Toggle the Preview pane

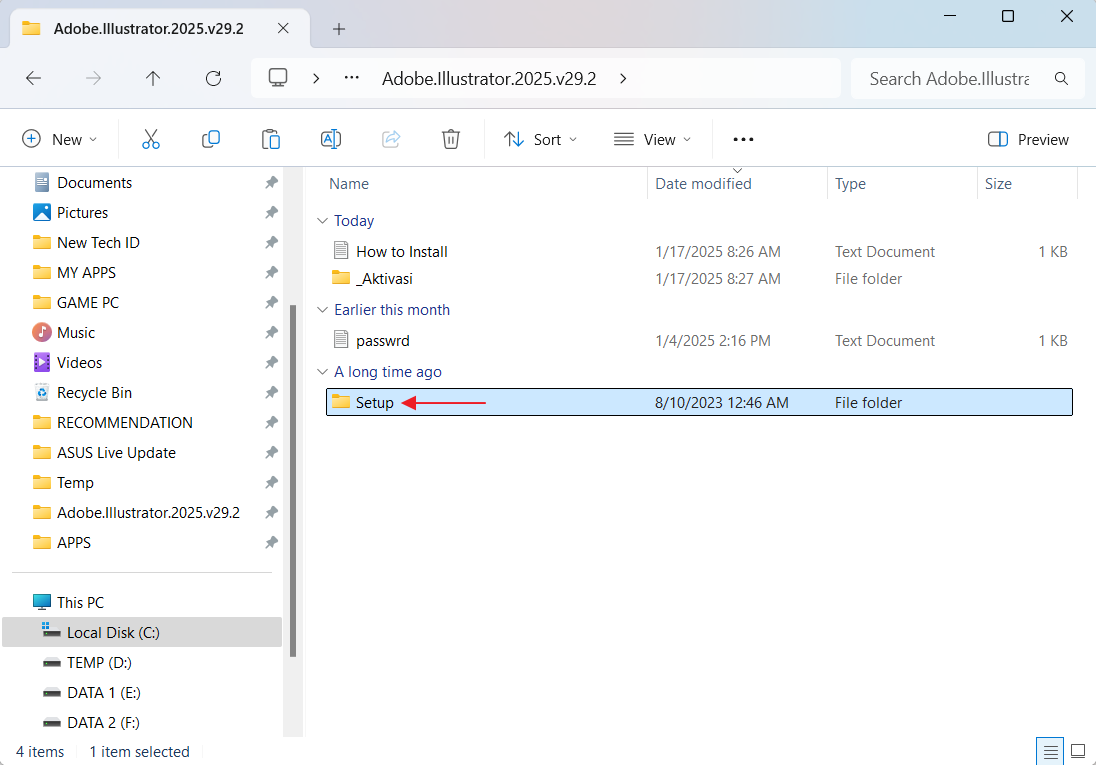point(1028,139)
